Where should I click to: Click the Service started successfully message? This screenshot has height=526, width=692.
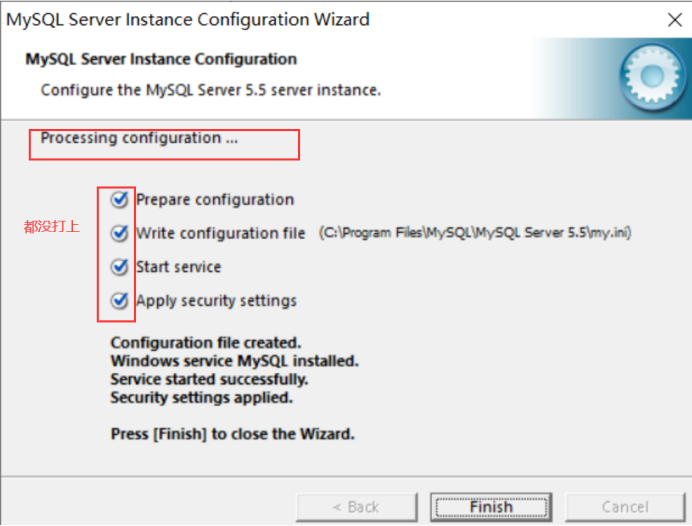click(209, 379)
